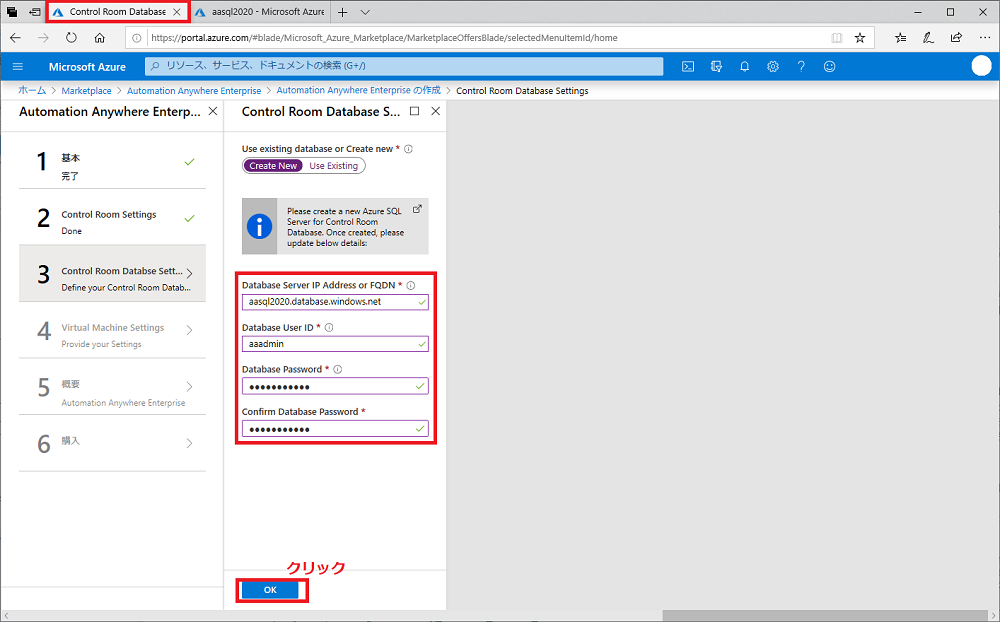Image resolution: width=1000 pixels, height=622 pixels.
Task: Click the browser address bar URL
Action: click(384, 38)
